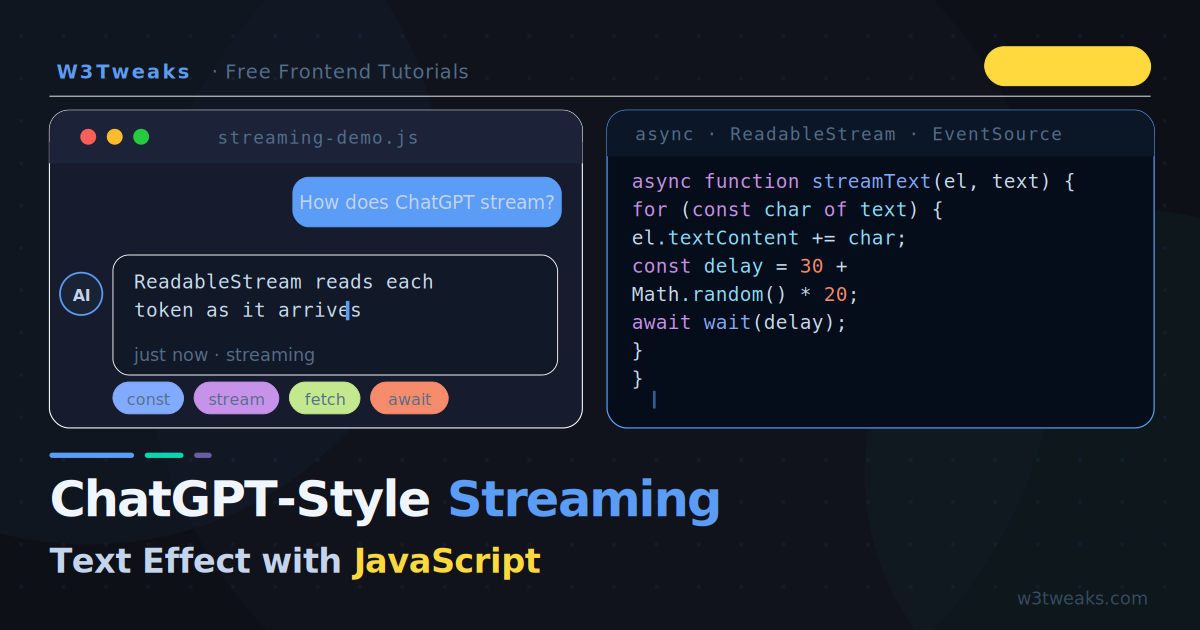Click the yellow pill button in the header
The width and height of the screenshot is (1200, 630).
coord(1067,66)
